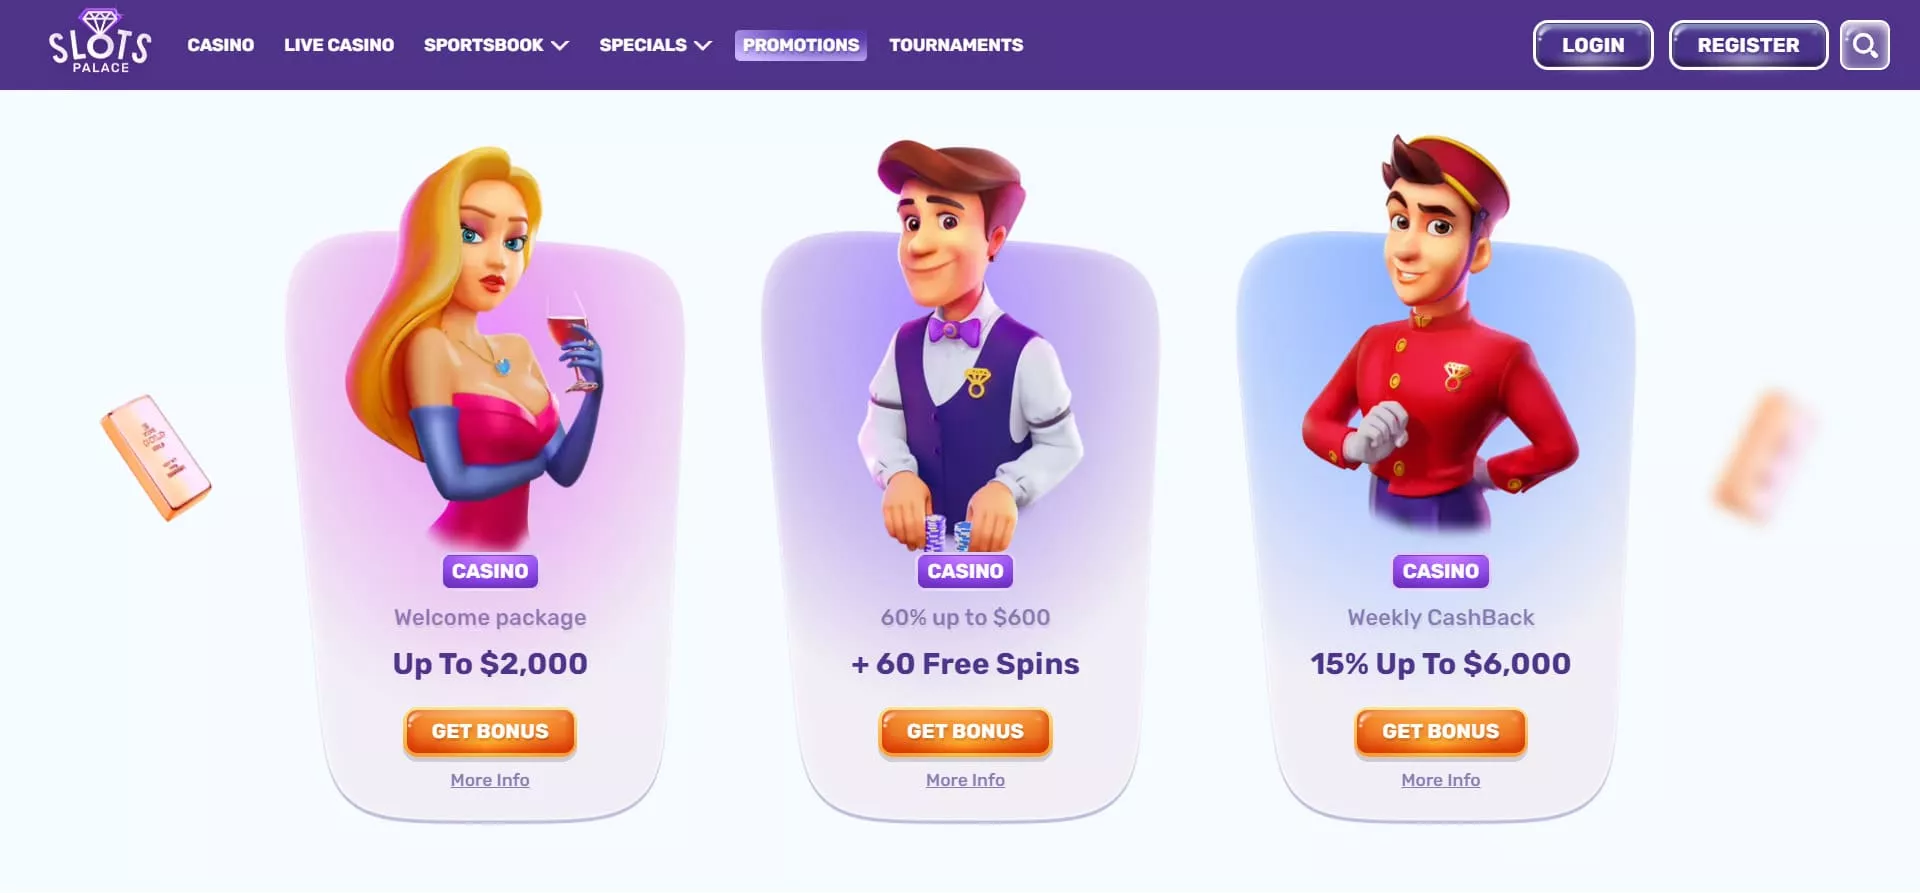Click the gold bar decoration icon
Viewport: 1920px width, 893px height.
tap(156, 457)
